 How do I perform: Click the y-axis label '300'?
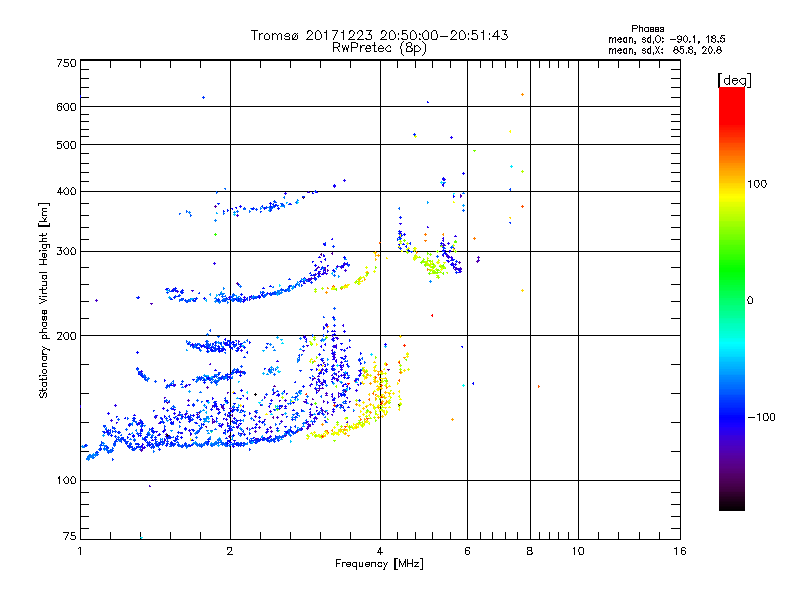click(x=66, y=252)
